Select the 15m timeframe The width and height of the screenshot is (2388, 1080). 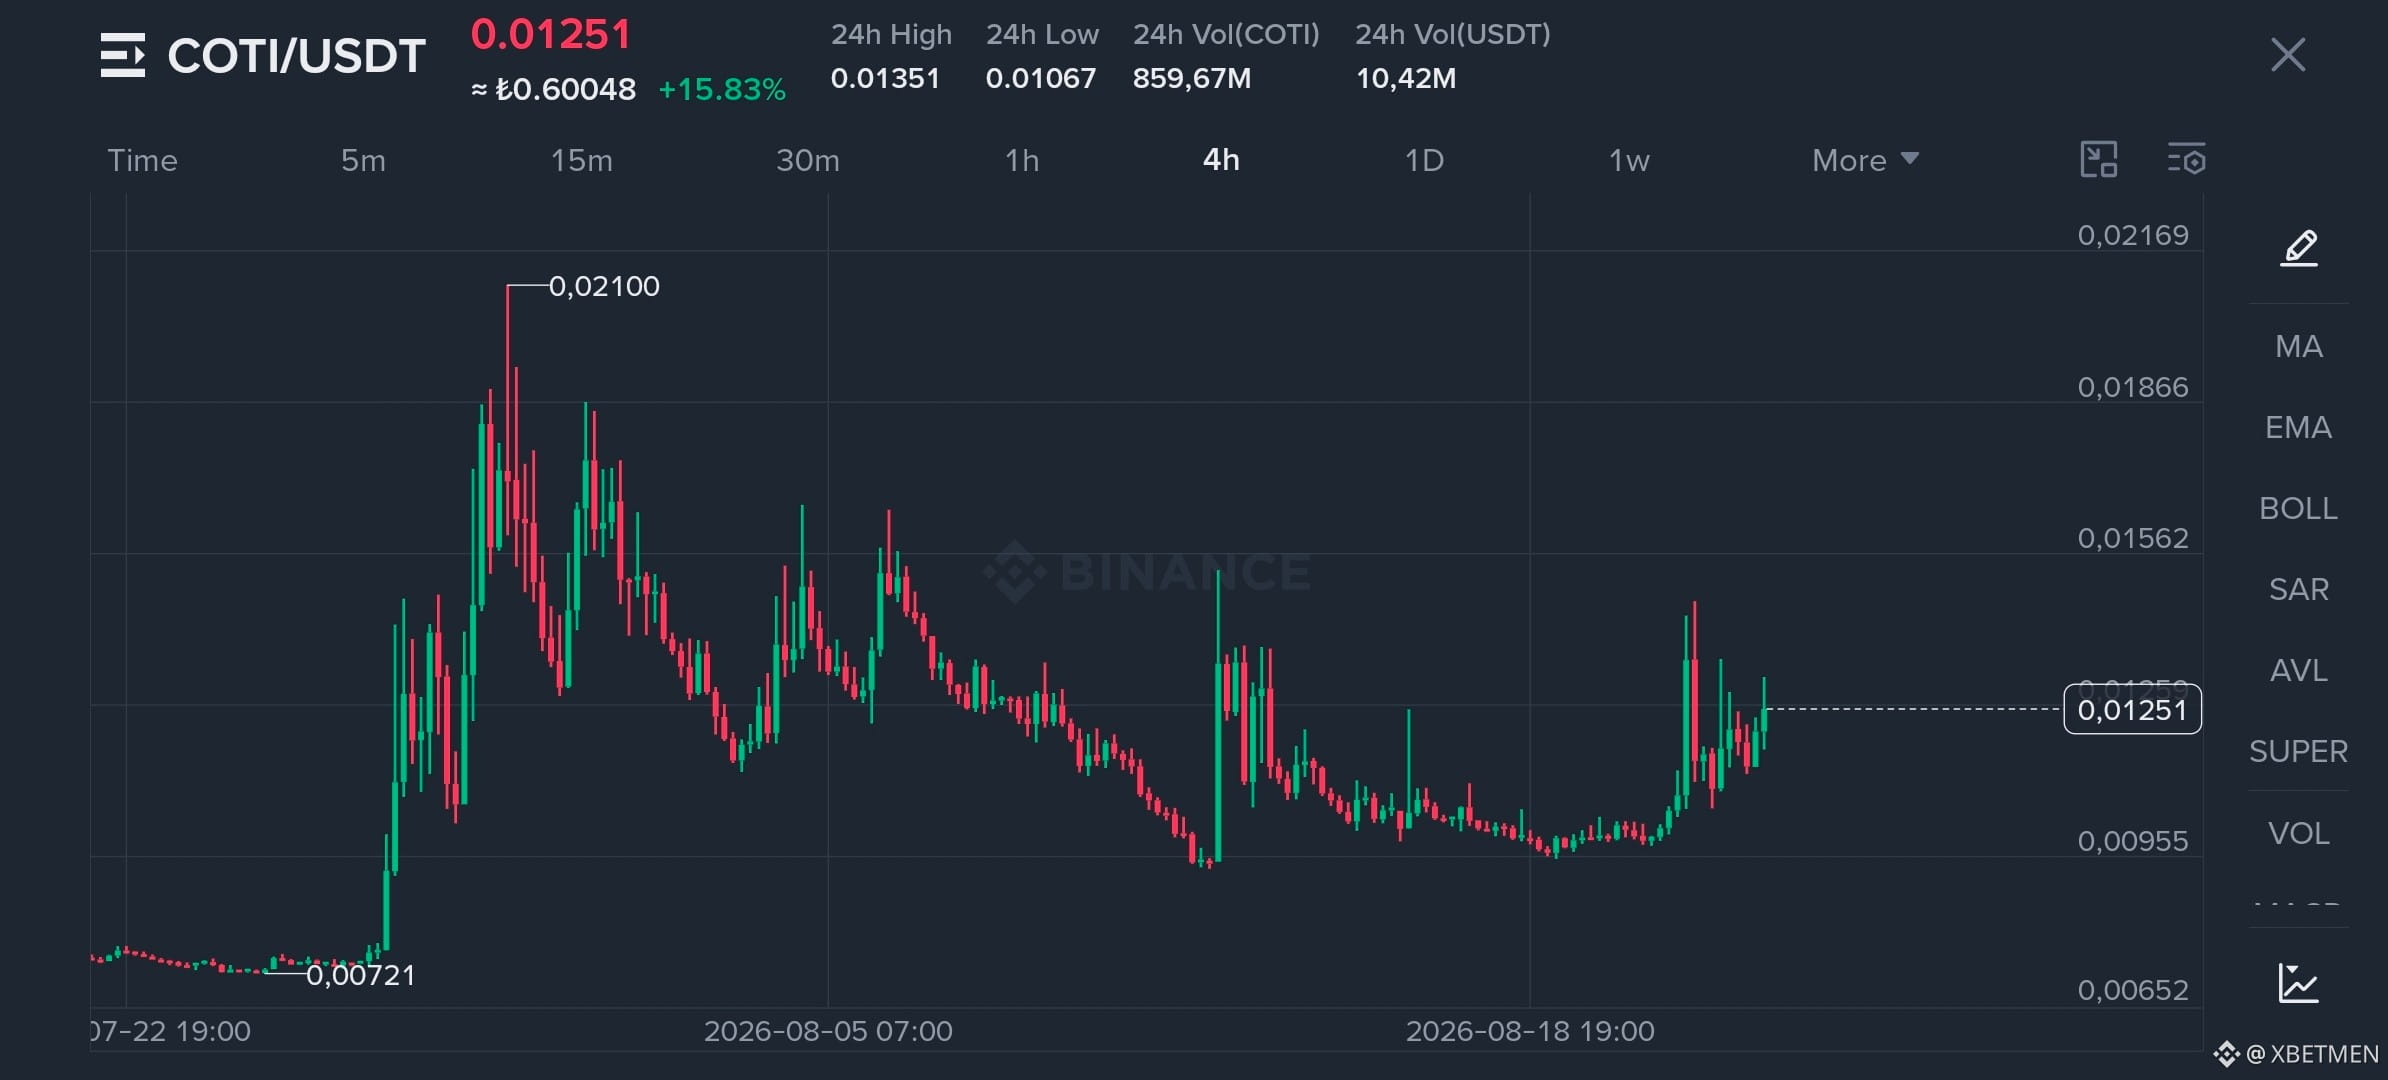(581, 160)
